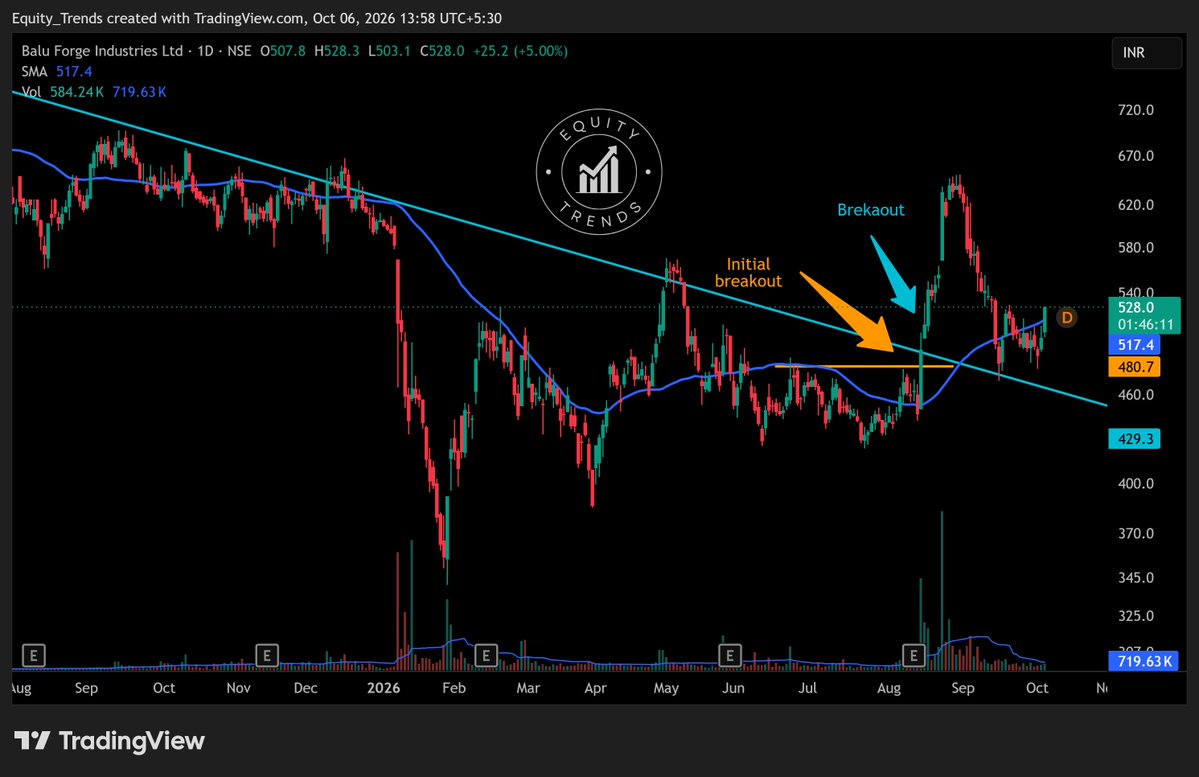Viewport: 1199px width, 777px height.
Task: Select the Balu Forge Industries Ltd symbol title
Action: (102, 51)
